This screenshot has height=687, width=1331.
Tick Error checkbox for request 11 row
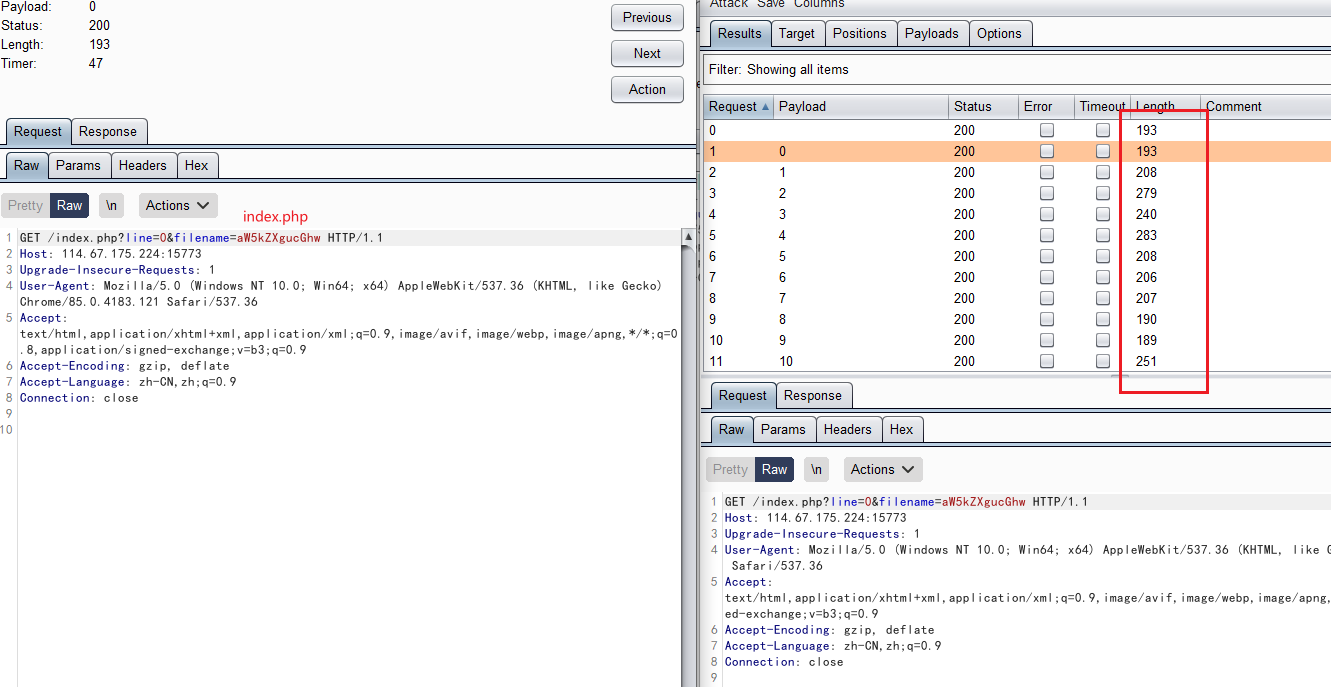1047,361
